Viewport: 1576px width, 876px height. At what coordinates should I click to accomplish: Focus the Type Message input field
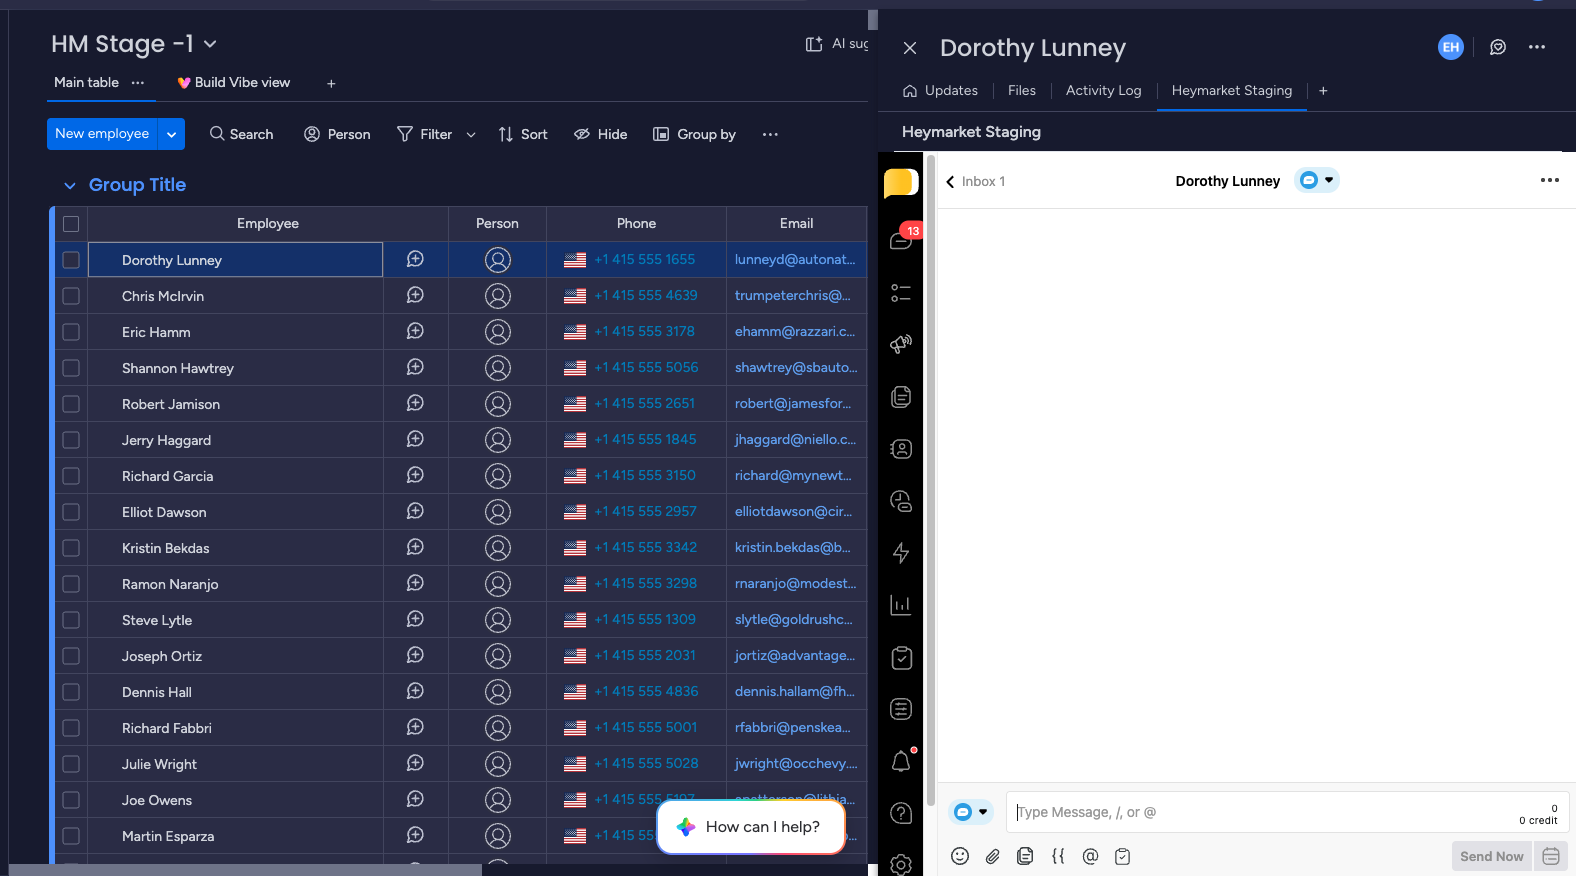click(1260, 812)
